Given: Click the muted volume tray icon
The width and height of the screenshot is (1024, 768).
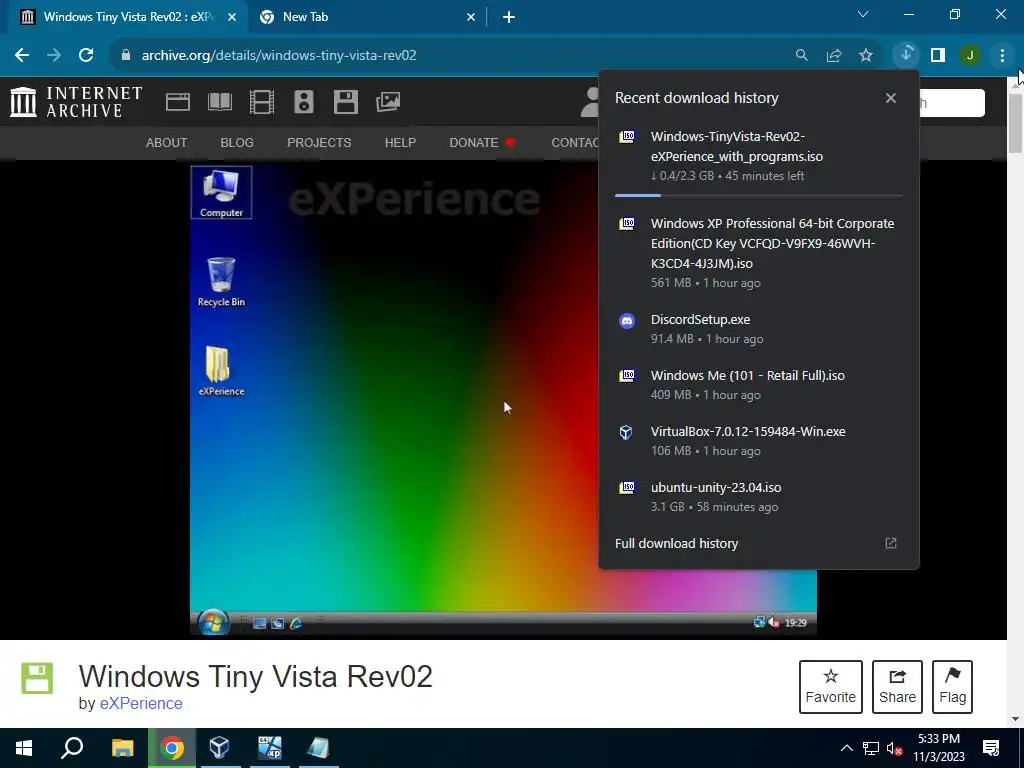Looking at the screenshot, I should coord(894,749).
